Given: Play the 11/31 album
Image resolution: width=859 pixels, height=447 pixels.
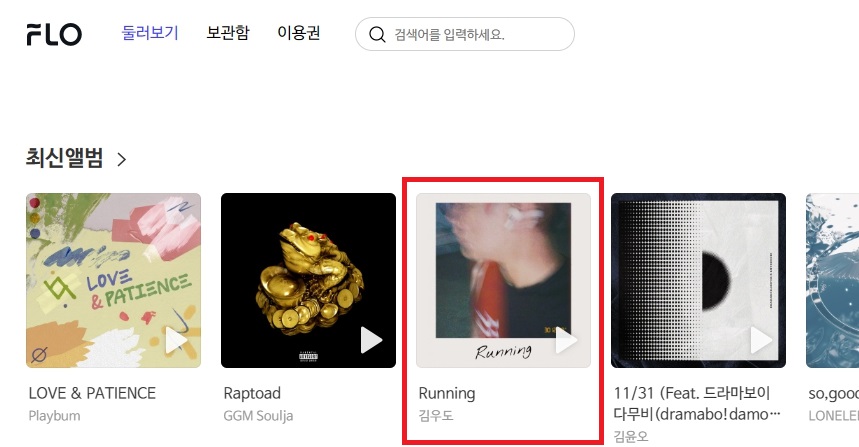Looking at the screenshot, I should 761,340.
